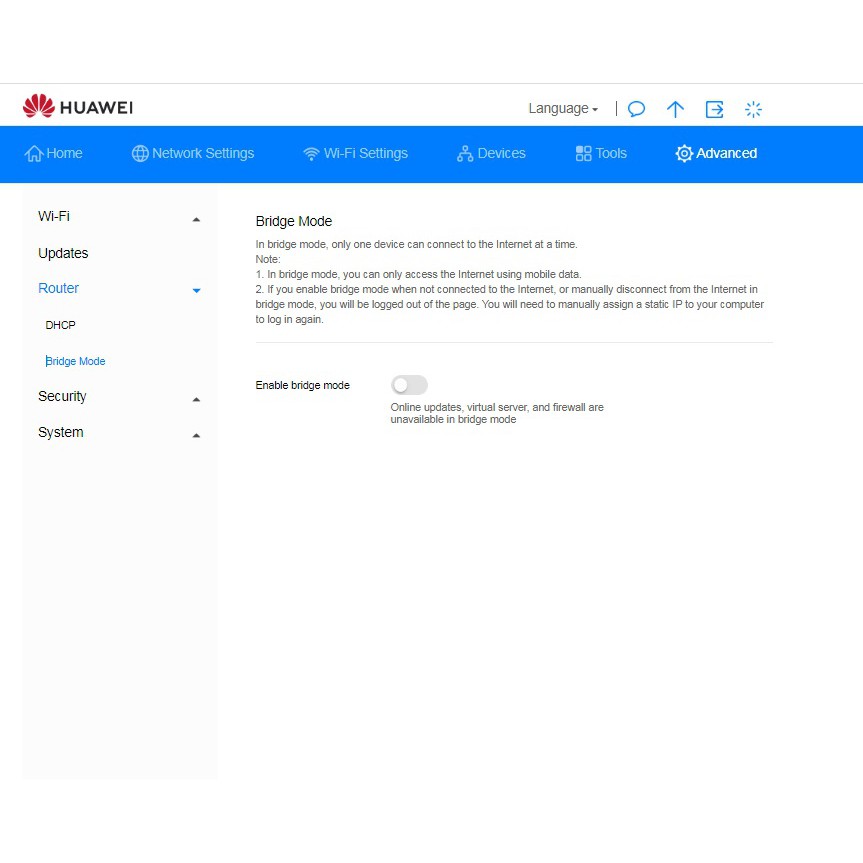
Task: Go to the Home tab
Action: (x=54, y=153)
